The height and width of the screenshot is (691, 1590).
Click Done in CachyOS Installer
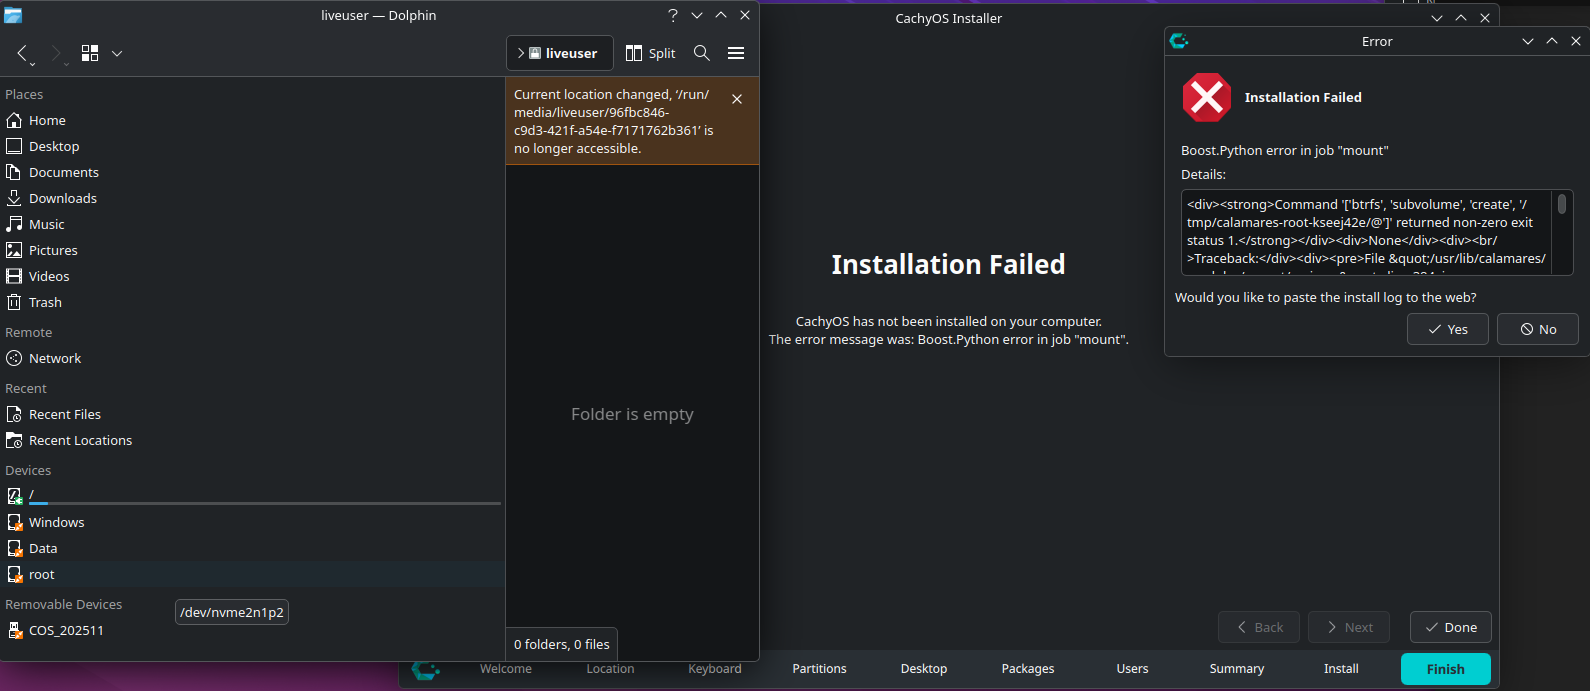pyautogui.click(x=1451, y=627)
